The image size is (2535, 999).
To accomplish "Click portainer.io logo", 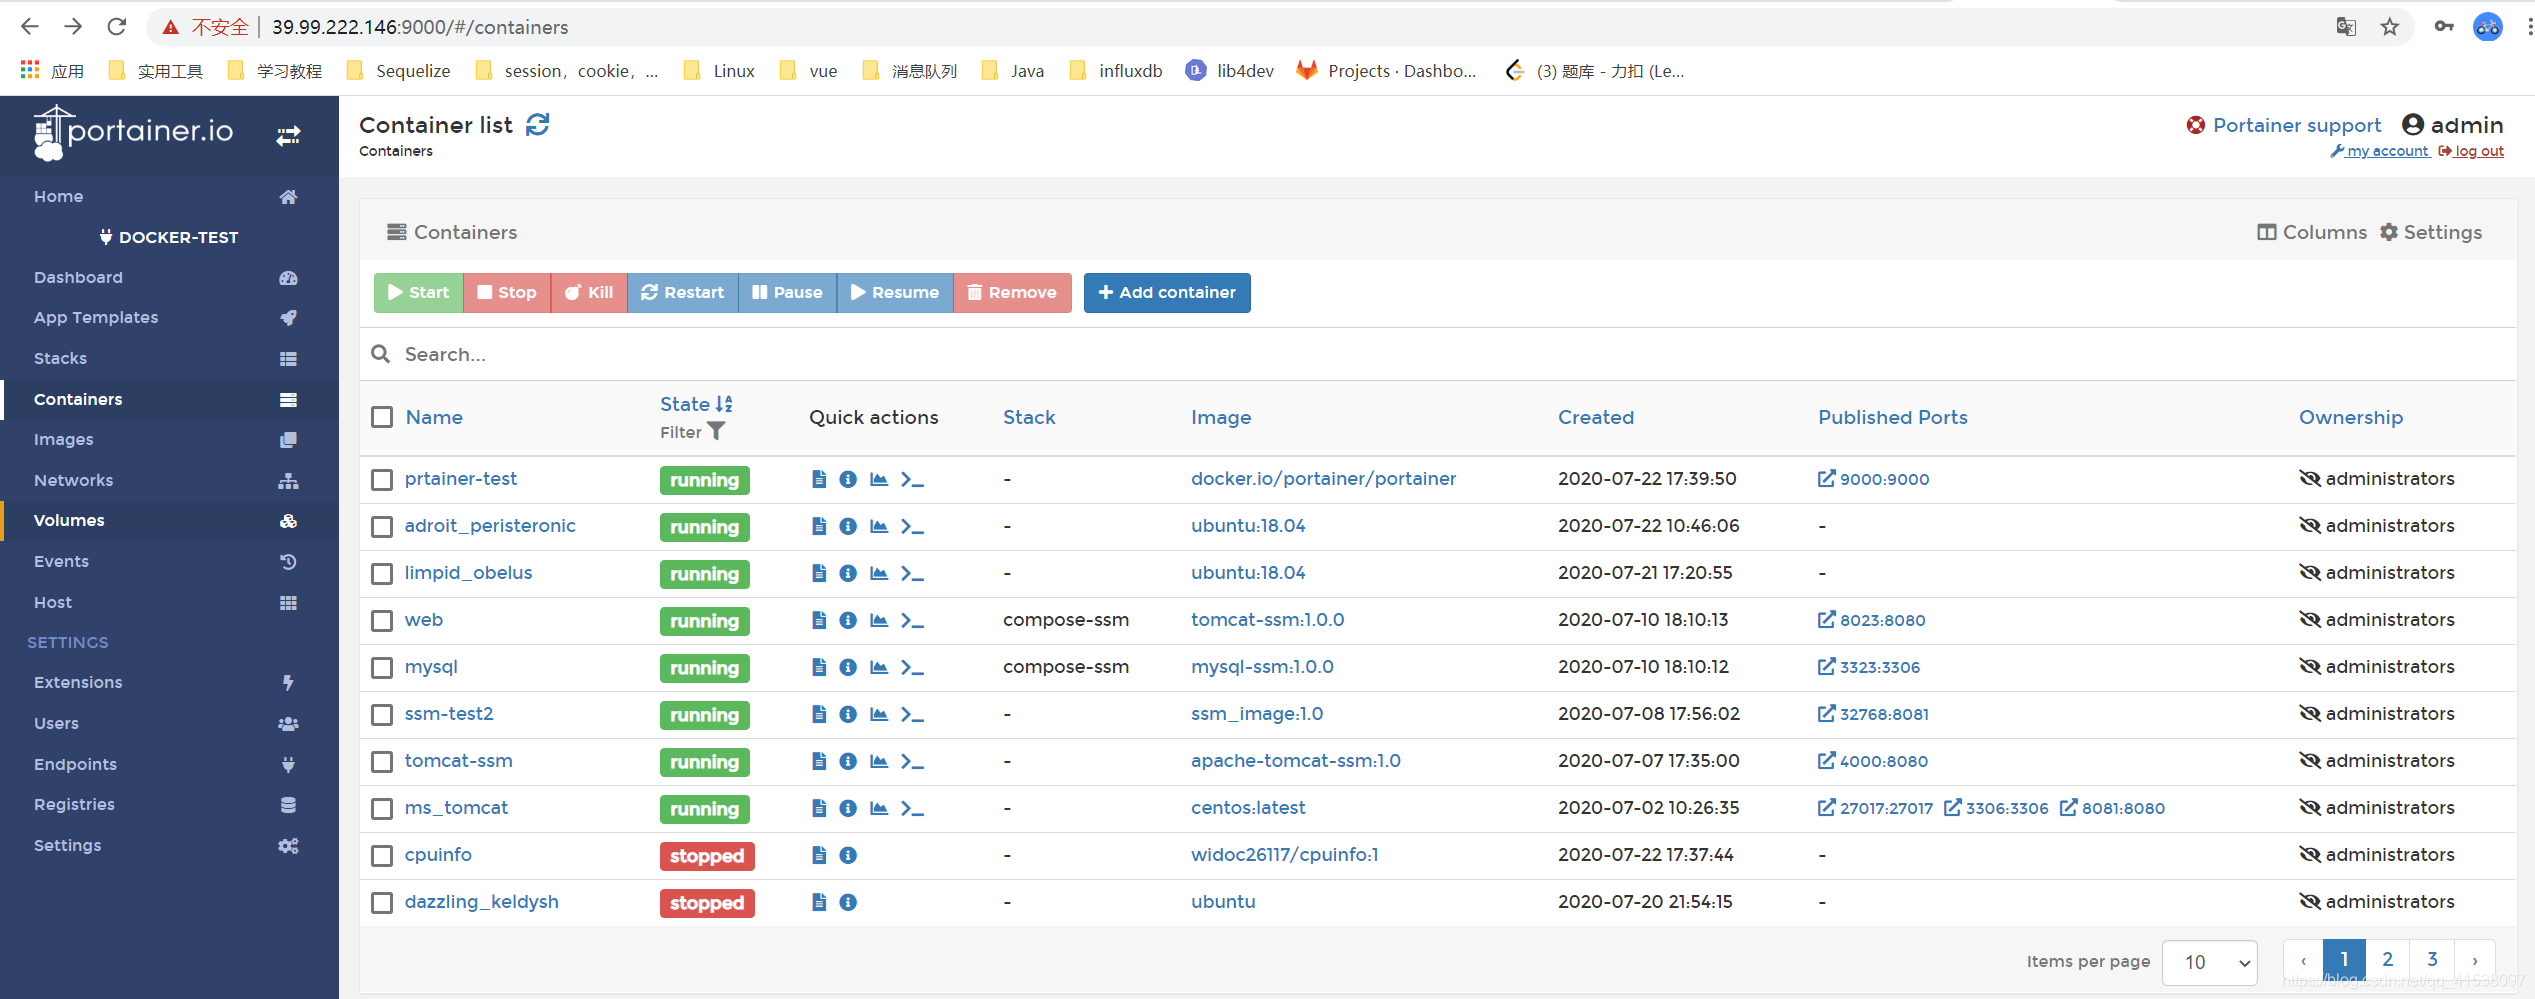I will 133,133.
